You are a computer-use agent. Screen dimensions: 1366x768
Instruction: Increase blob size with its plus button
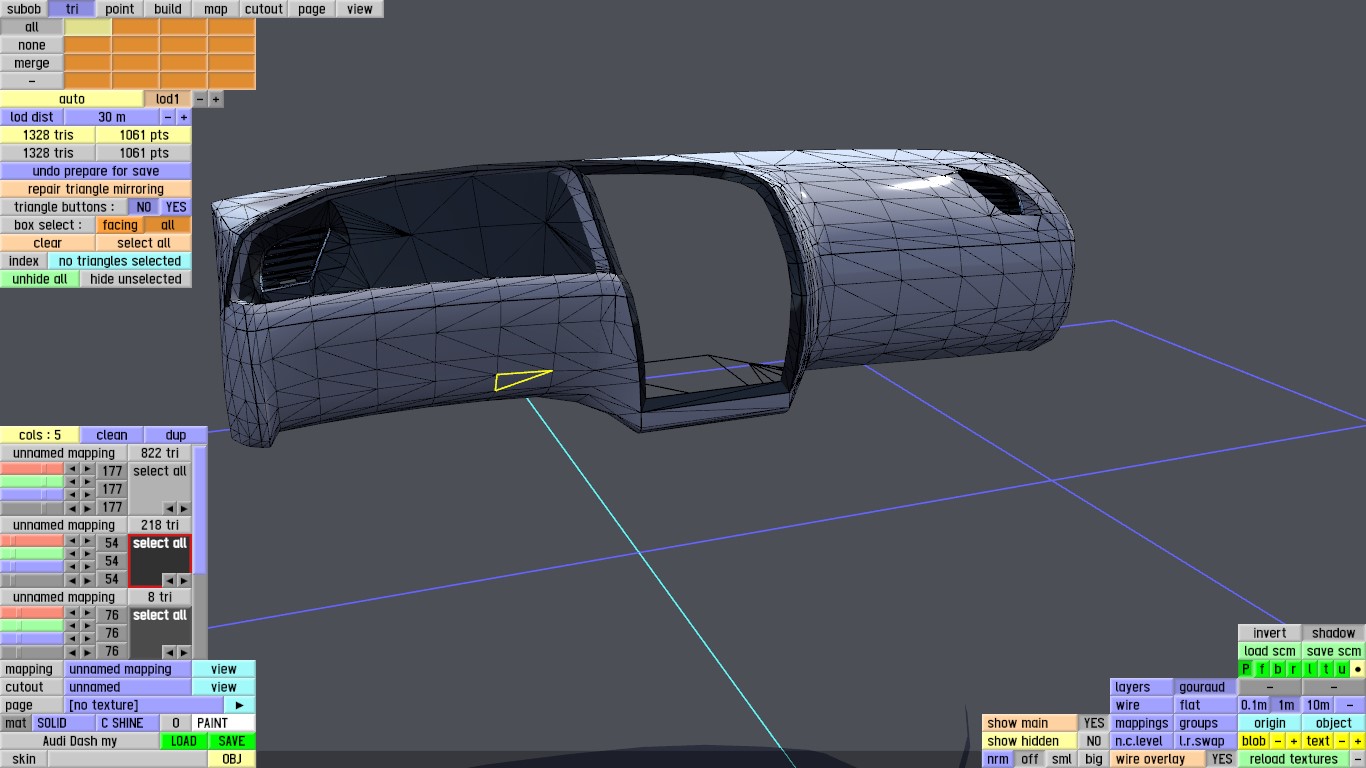click(x=1293, y=741)
